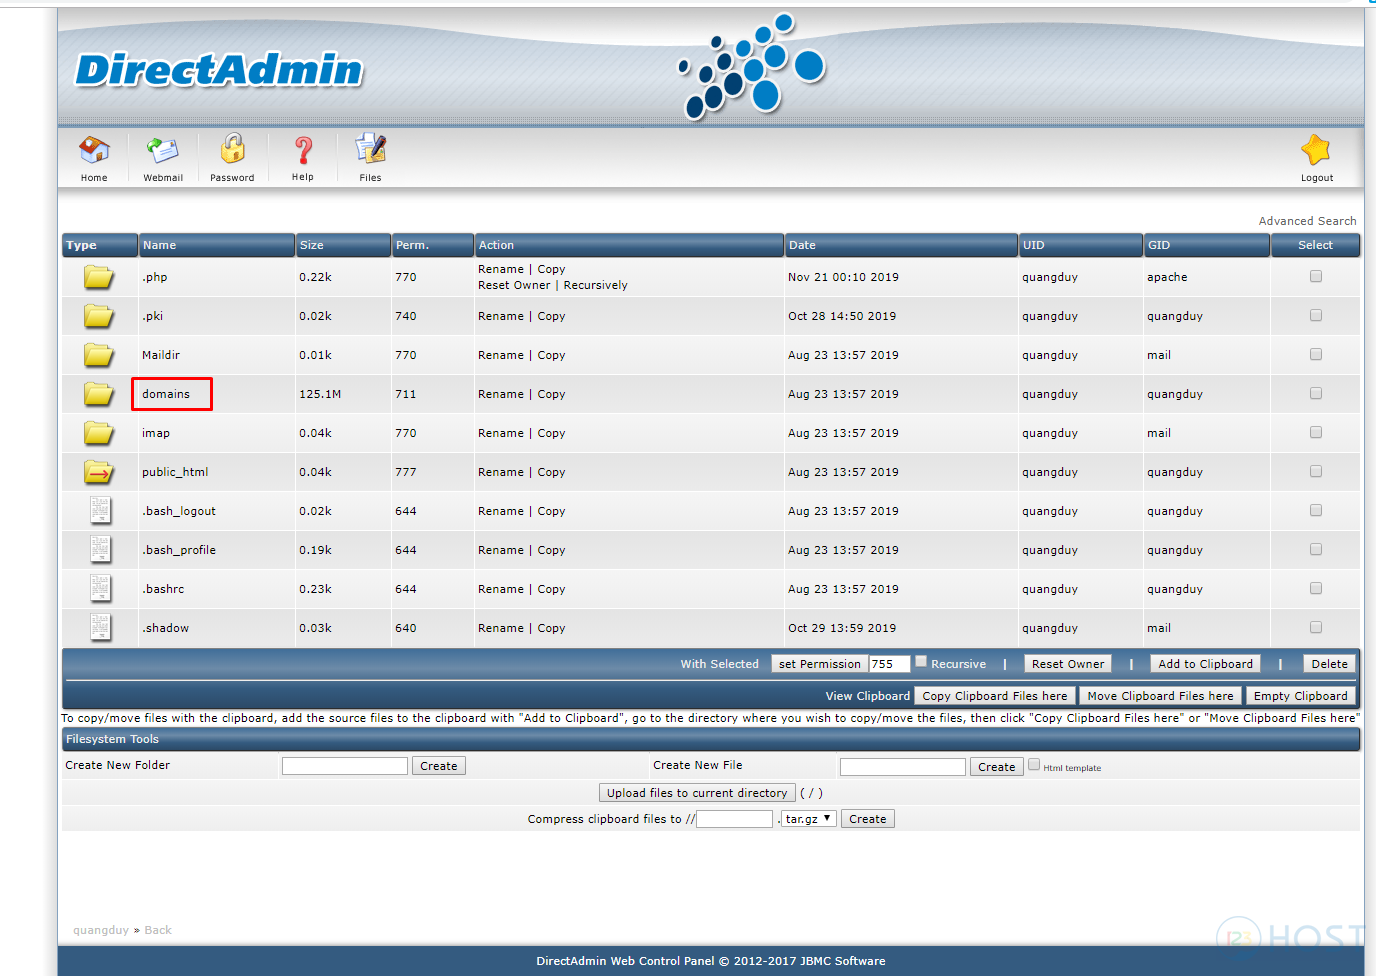Focus the Create New Folder name field
This screenshot has width=1376, height=976.
point(345,766)
